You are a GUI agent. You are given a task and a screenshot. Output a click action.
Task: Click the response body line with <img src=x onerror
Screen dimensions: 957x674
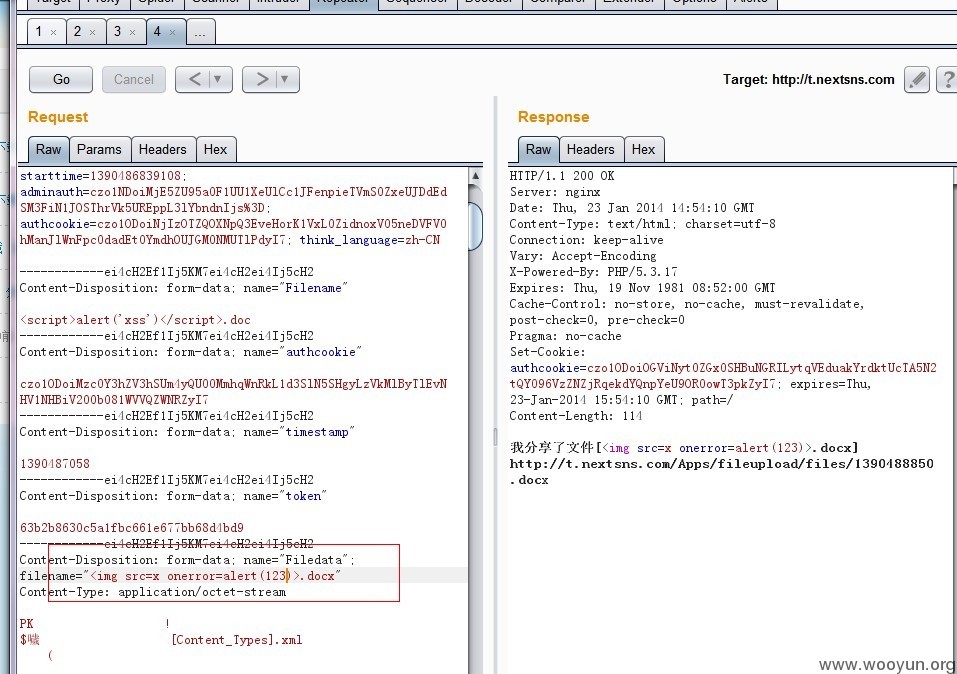684,448
